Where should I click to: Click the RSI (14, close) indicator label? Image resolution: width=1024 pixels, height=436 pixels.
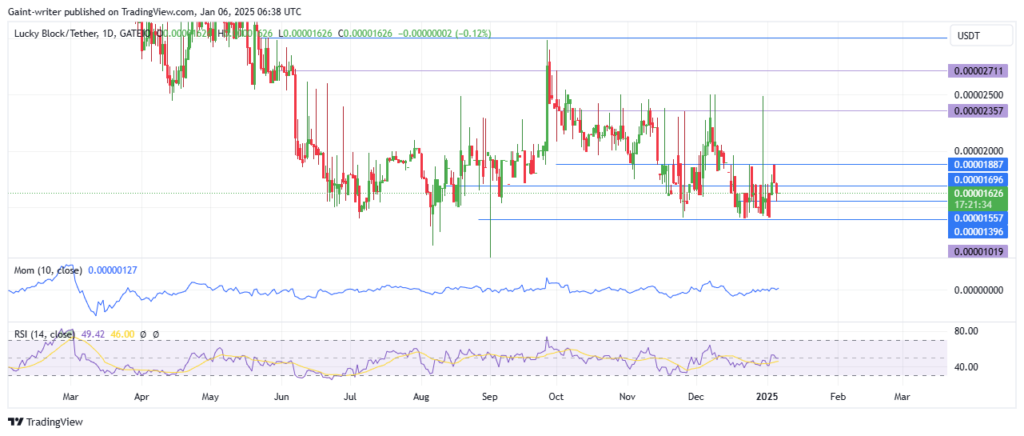pos(46,334)
